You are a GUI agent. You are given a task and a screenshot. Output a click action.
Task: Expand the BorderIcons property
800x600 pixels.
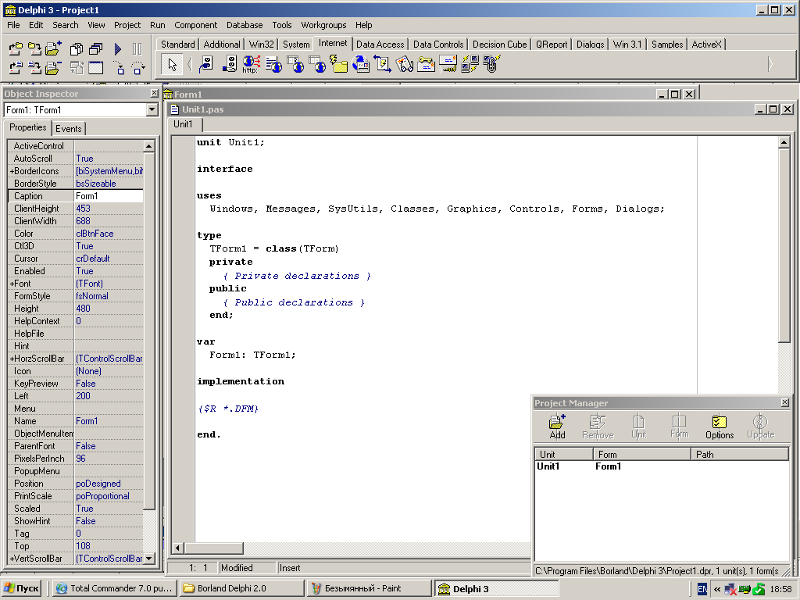click(x=11, y=171)
